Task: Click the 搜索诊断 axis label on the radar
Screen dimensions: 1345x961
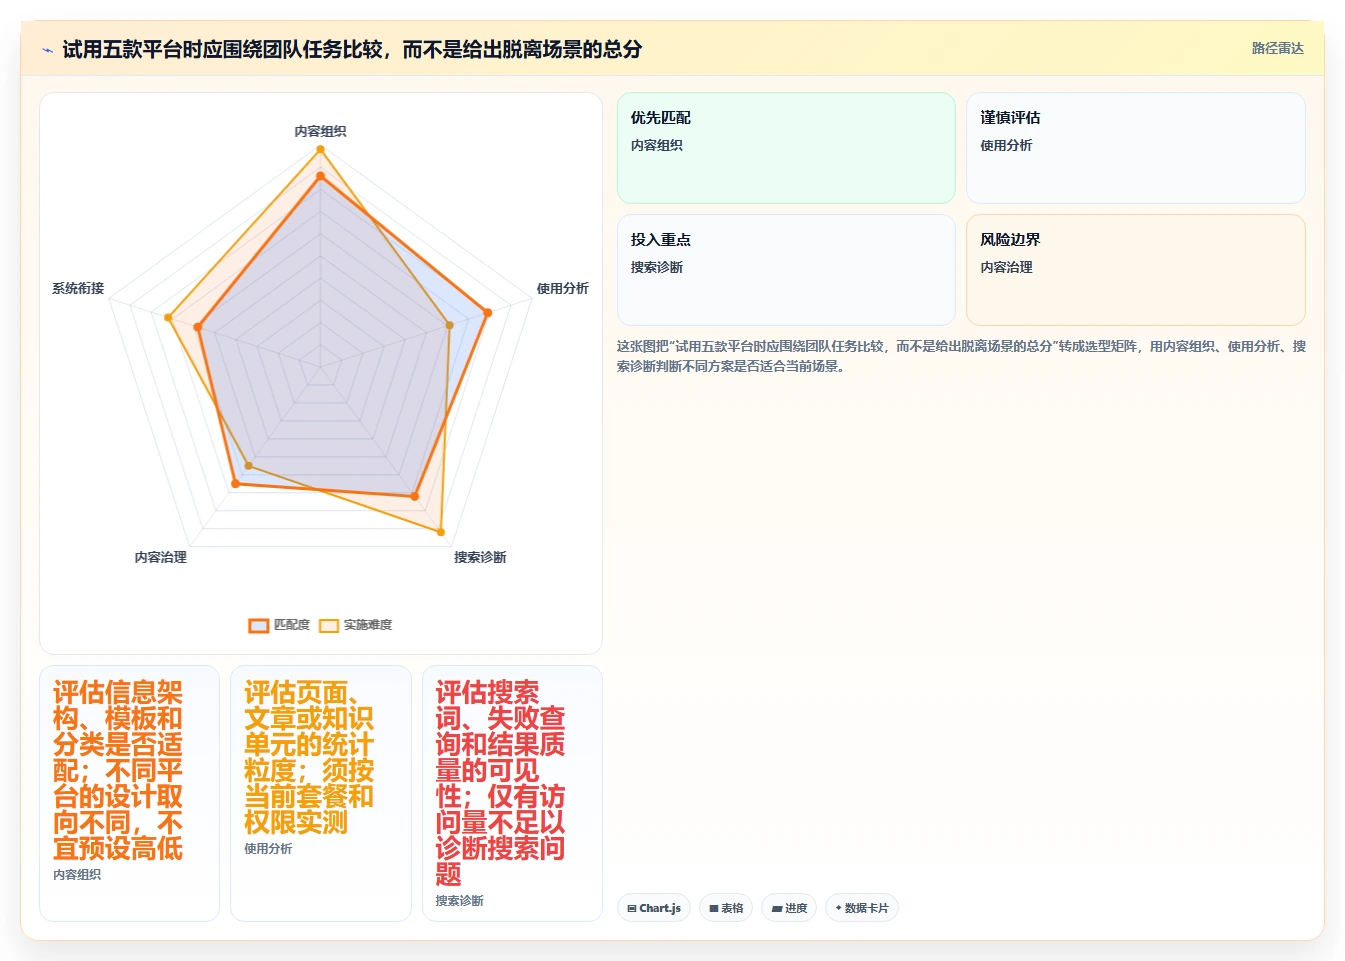Action: (x=480, y=557)
